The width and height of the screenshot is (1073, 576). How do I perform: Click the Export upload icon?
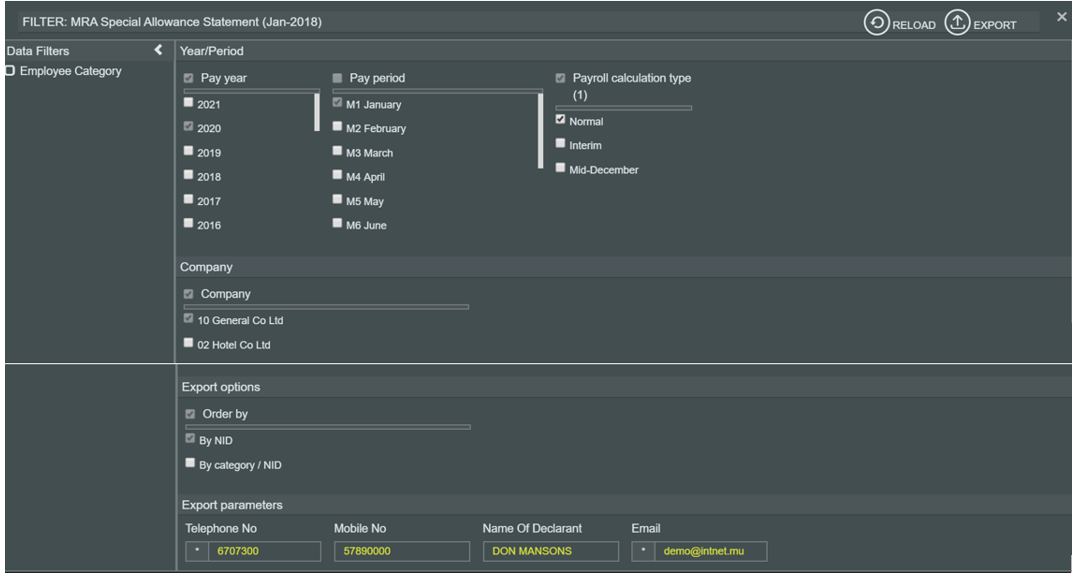[x=957, y=24]
